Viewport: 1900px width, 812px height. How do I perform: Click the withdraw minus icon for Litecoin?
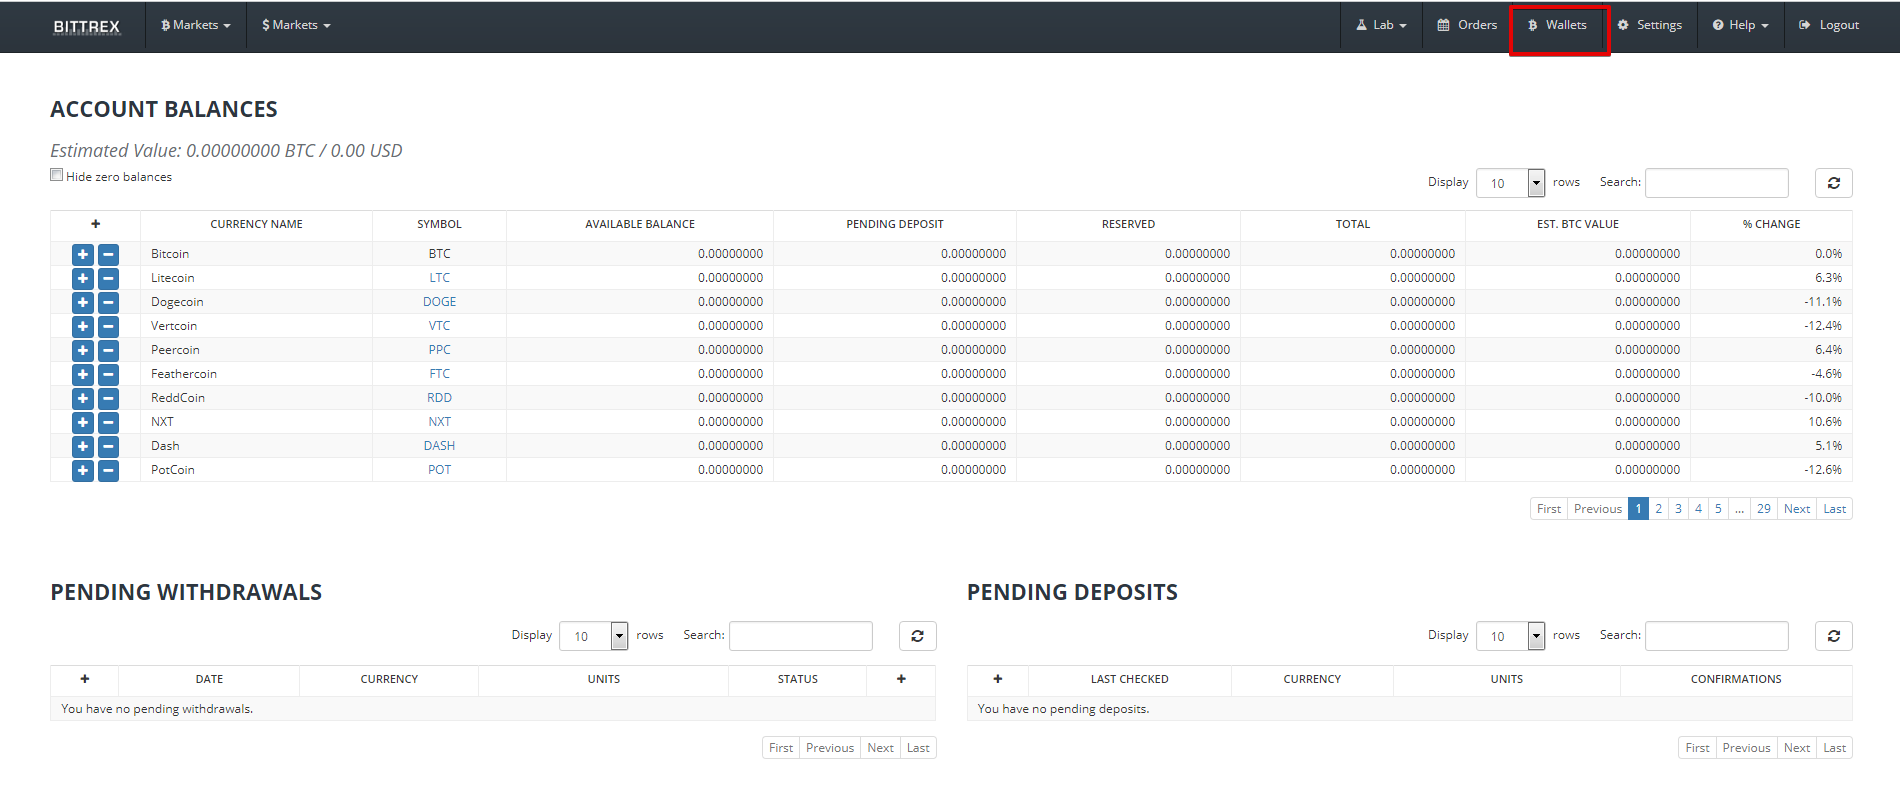pos(108,279)
